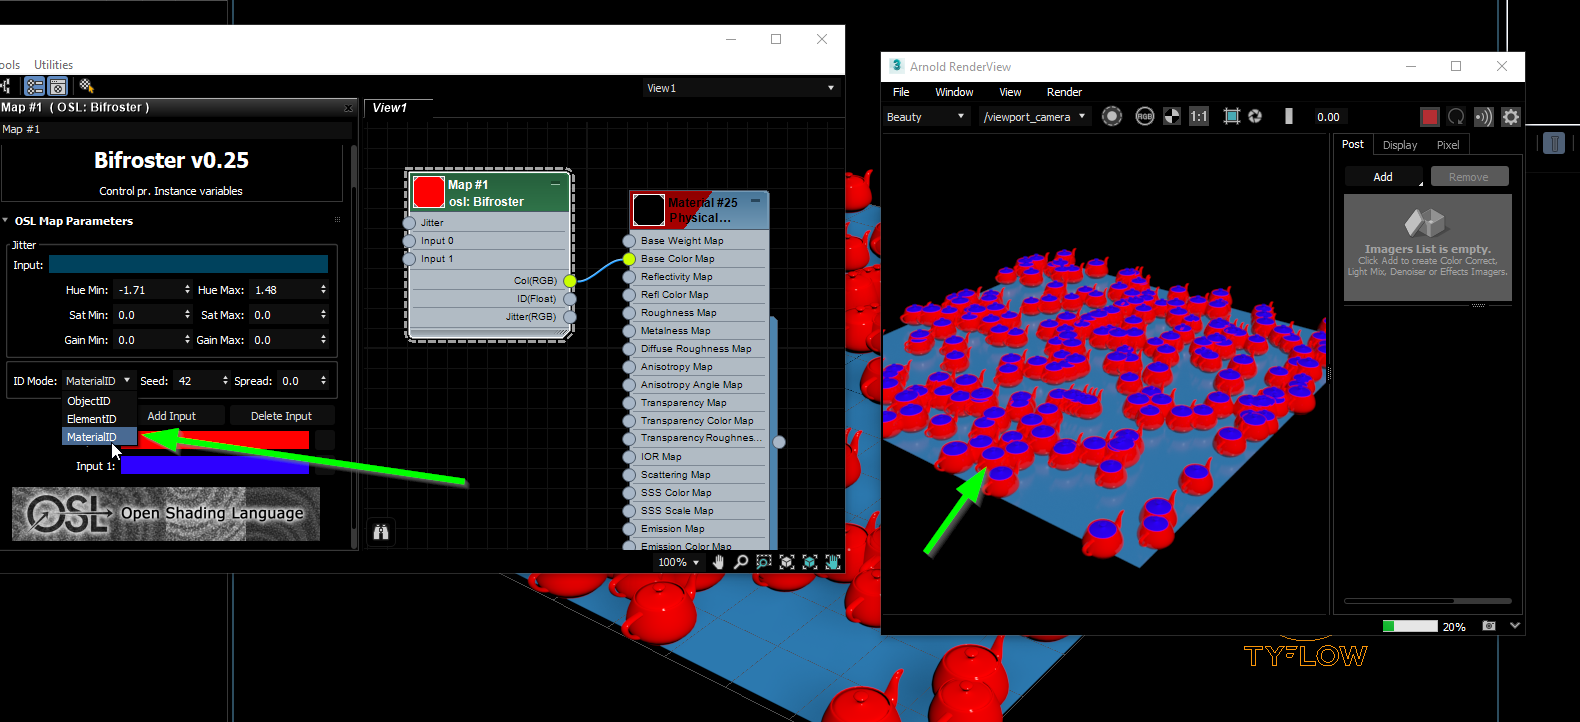Open the ID Mode dropdown
Screen dimensions: 1580x722
coord(98,381)
